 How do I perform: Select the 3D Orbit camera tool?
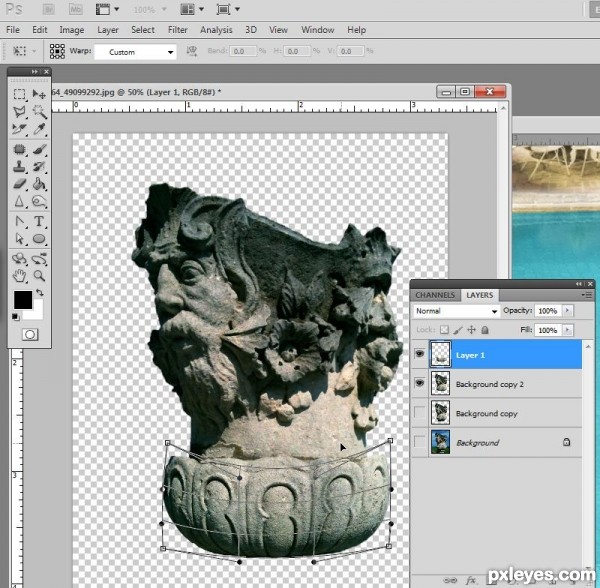coord(39,259)
